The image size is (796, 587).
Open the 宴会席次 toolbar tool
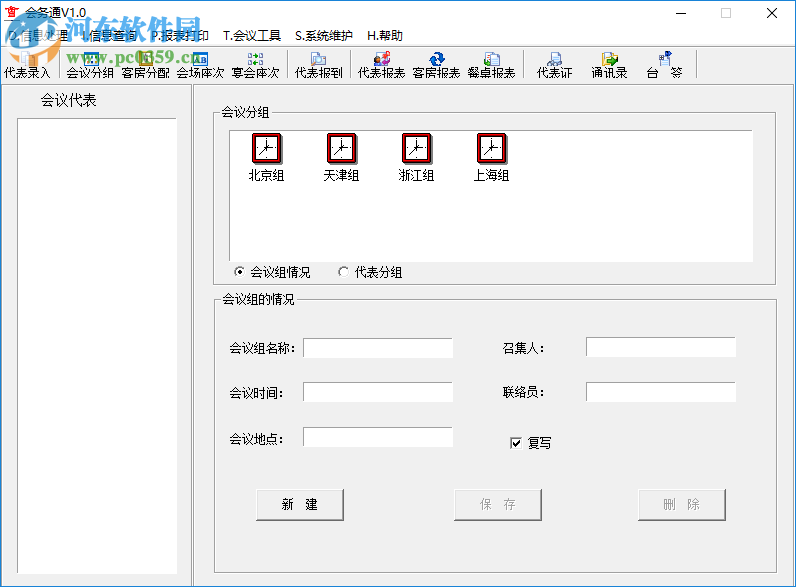point(255,64)
